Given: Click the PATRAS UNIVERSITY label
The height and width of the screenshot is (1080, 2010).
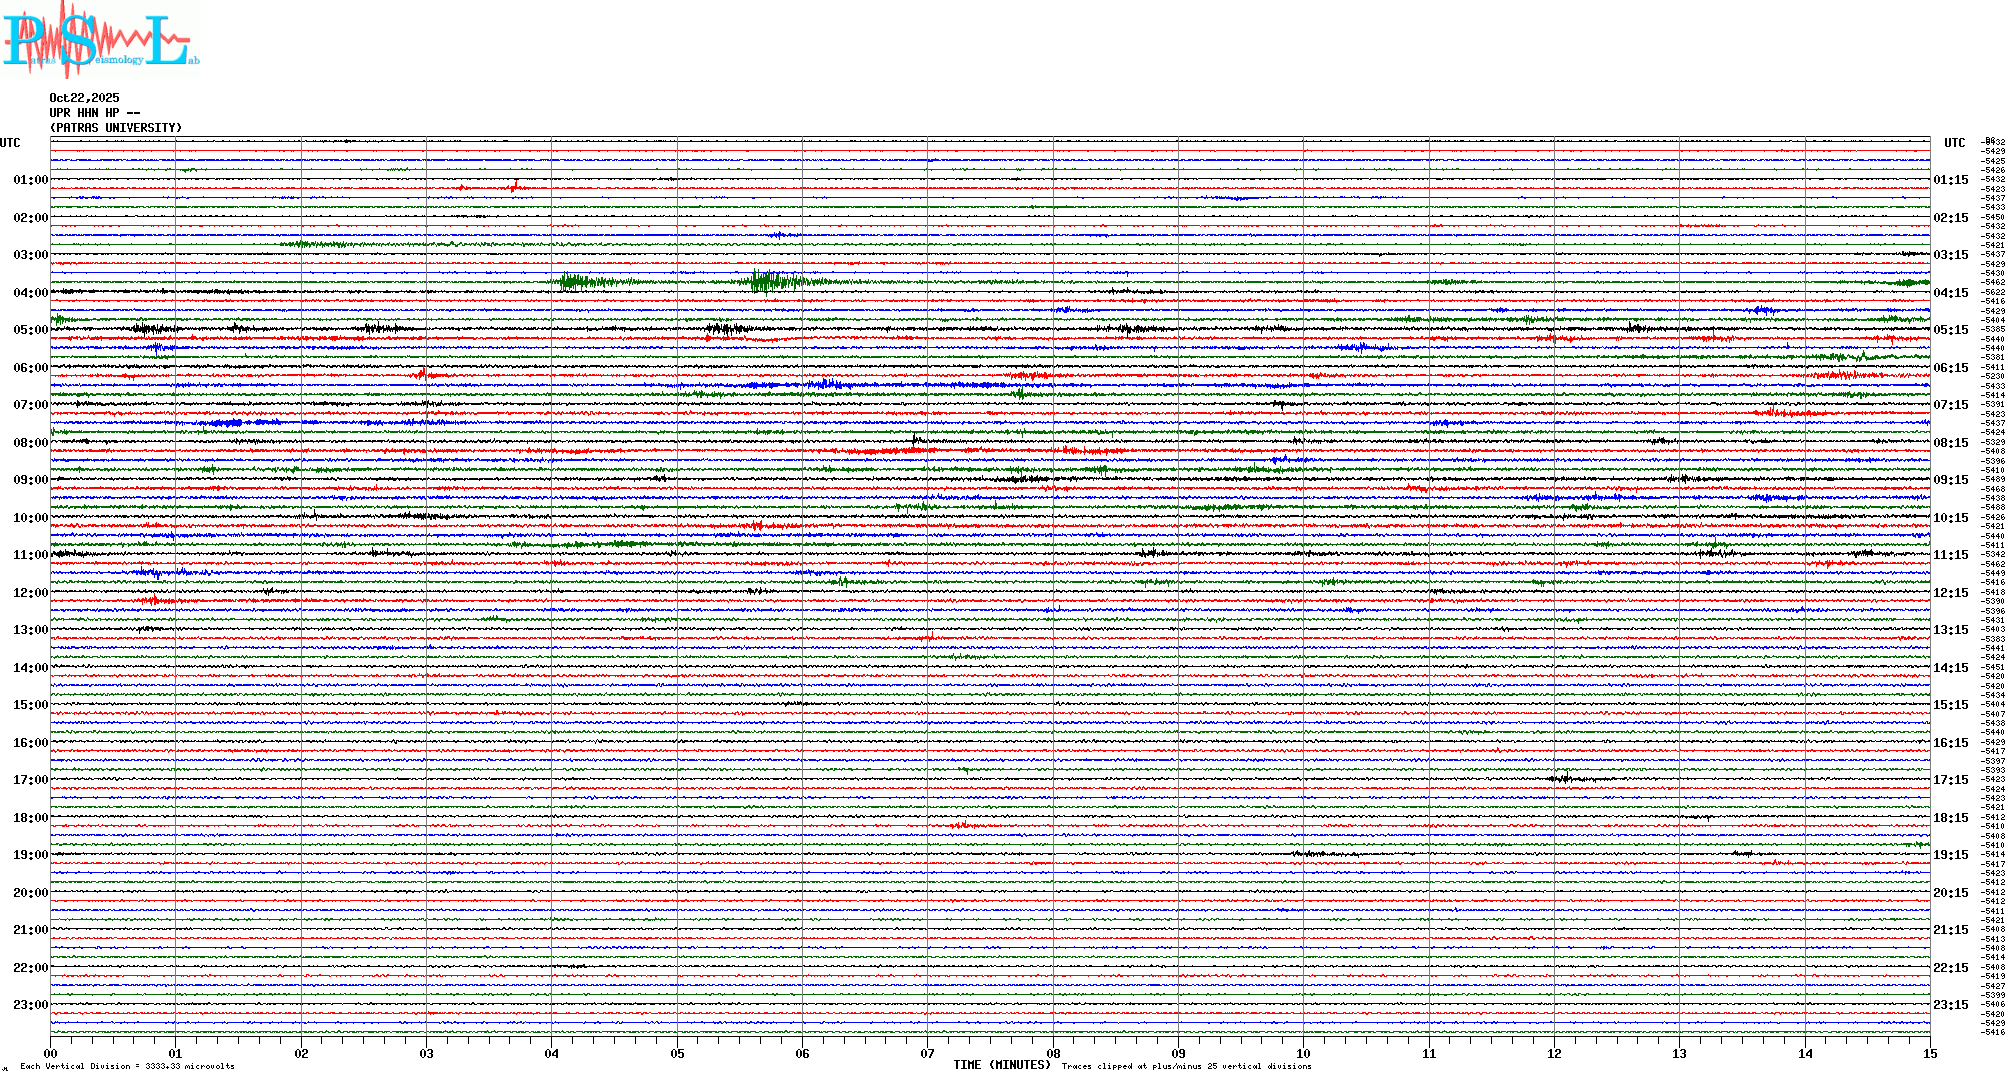Looking at the screenshot, I should 116,128.
